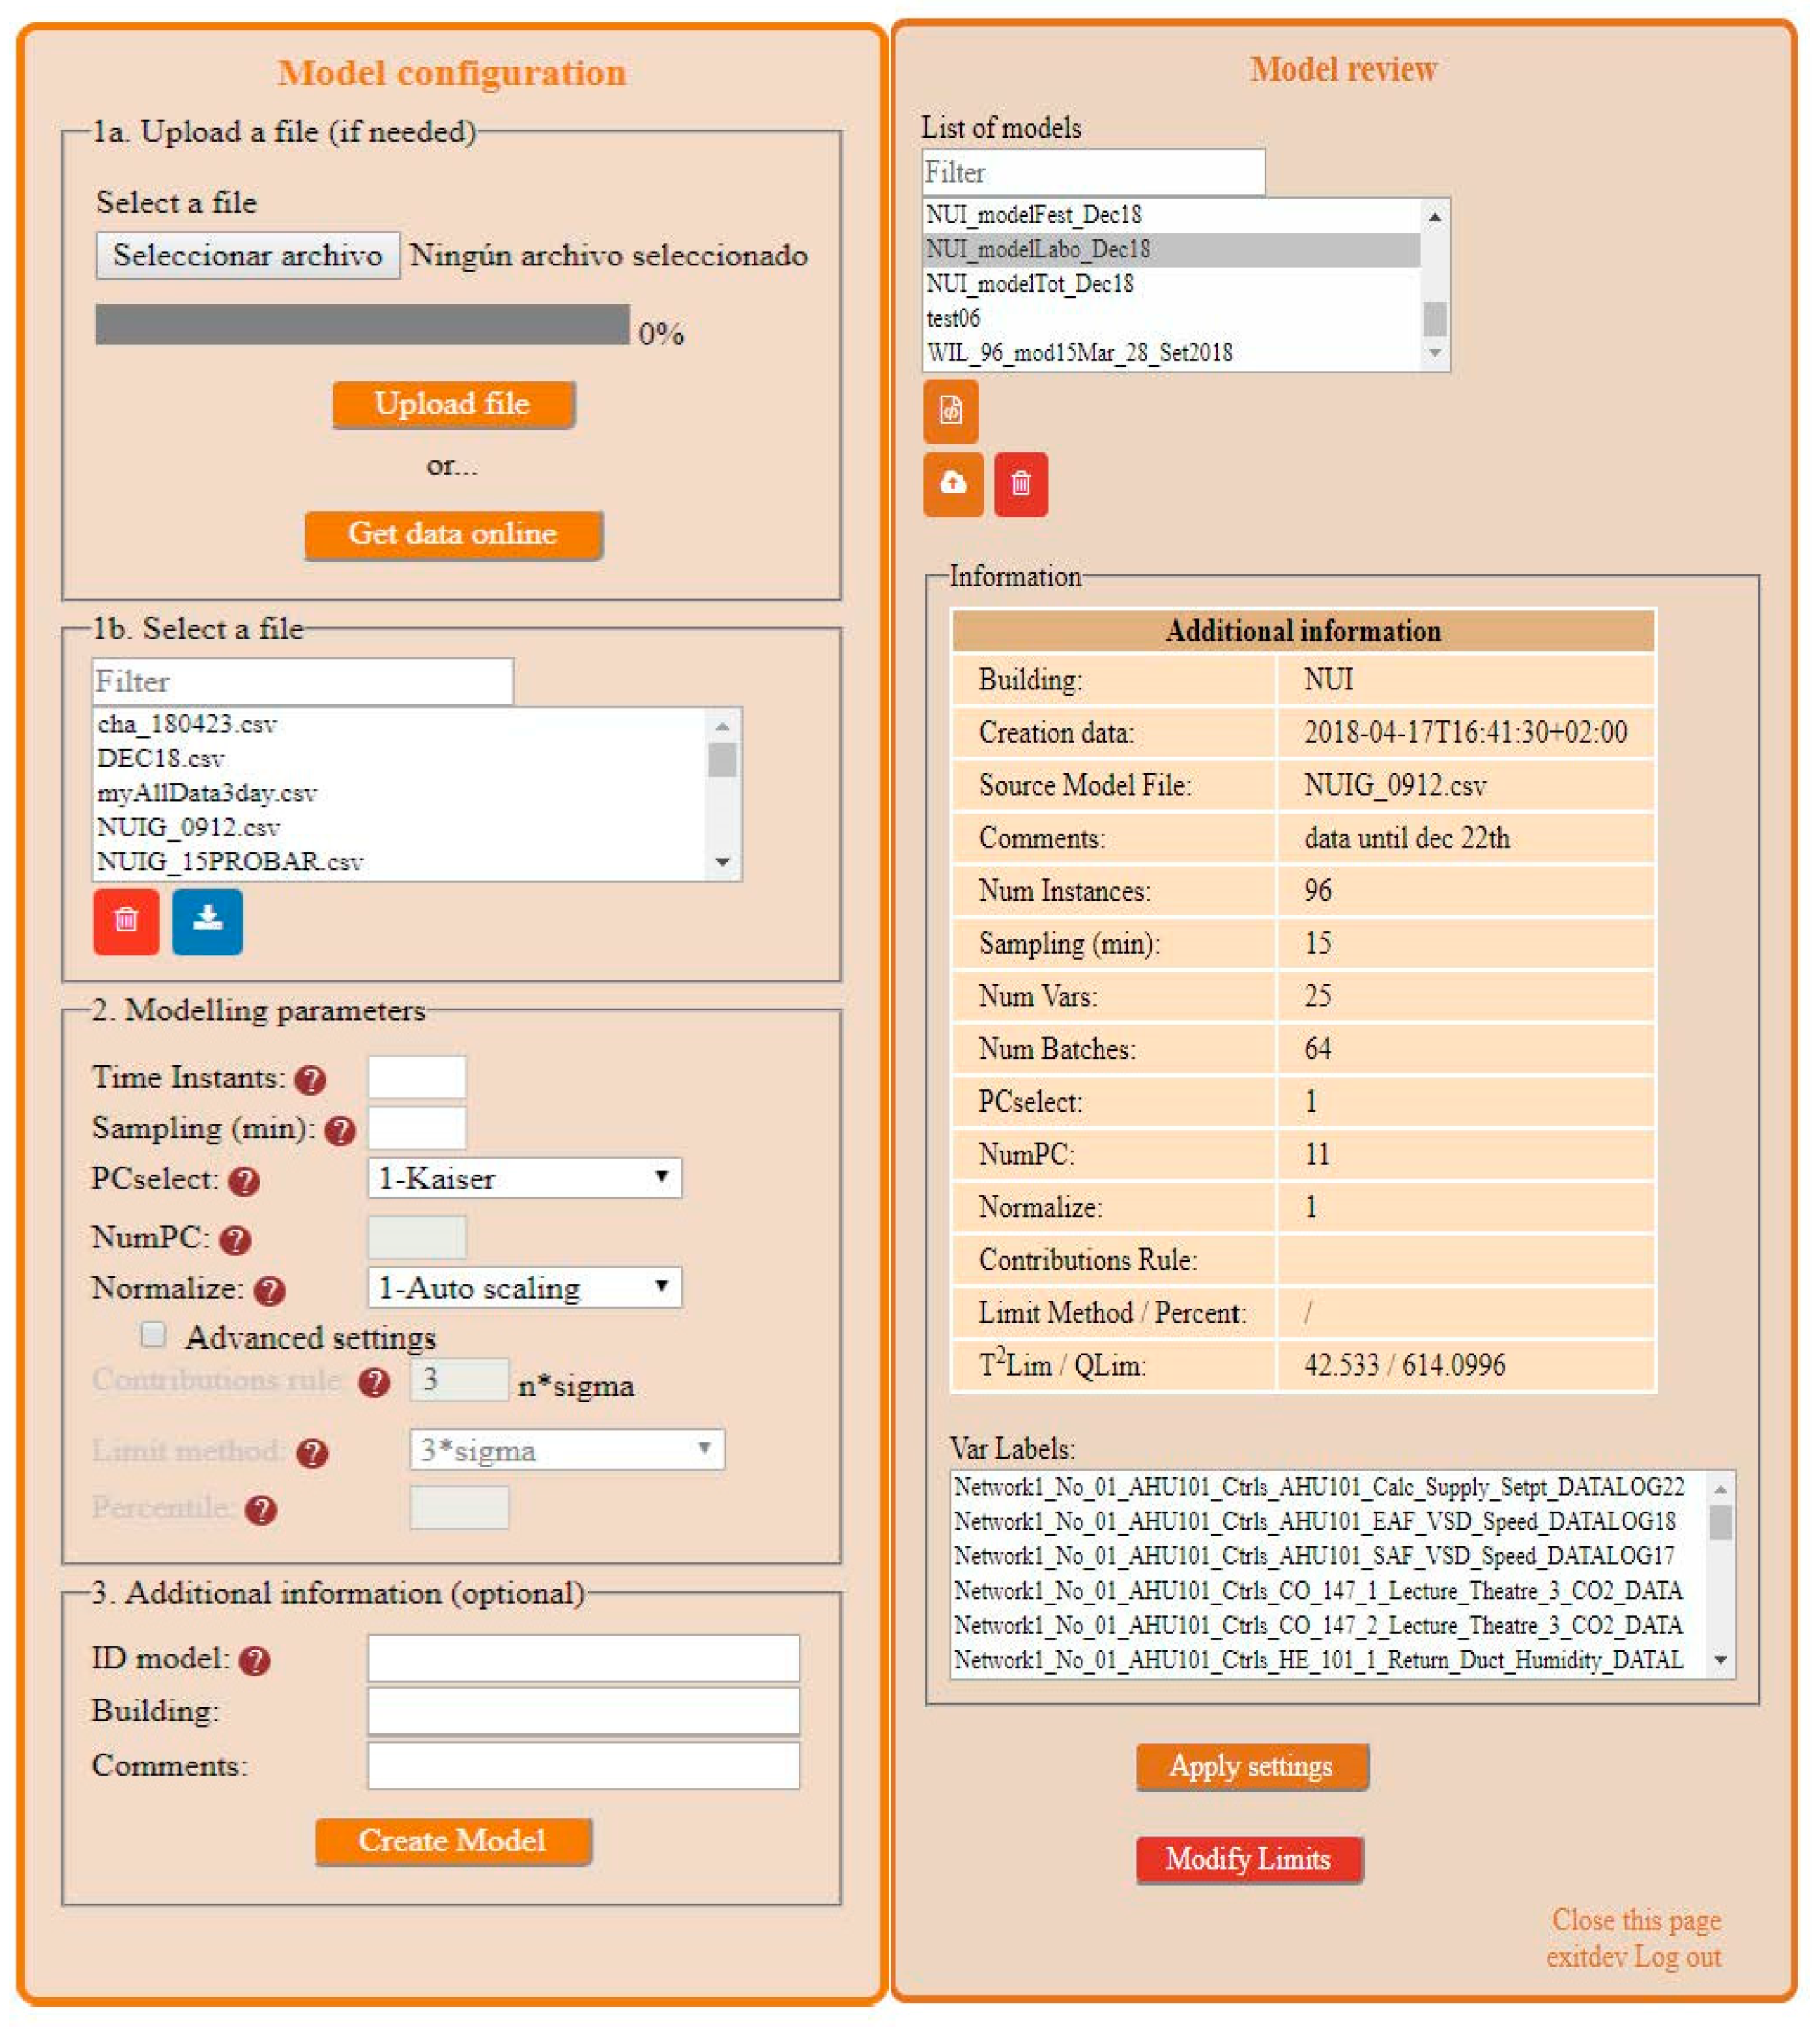Click the red trash icon below file list
The height and width of the screenshot is (2027, 1820).
point(126,920)
